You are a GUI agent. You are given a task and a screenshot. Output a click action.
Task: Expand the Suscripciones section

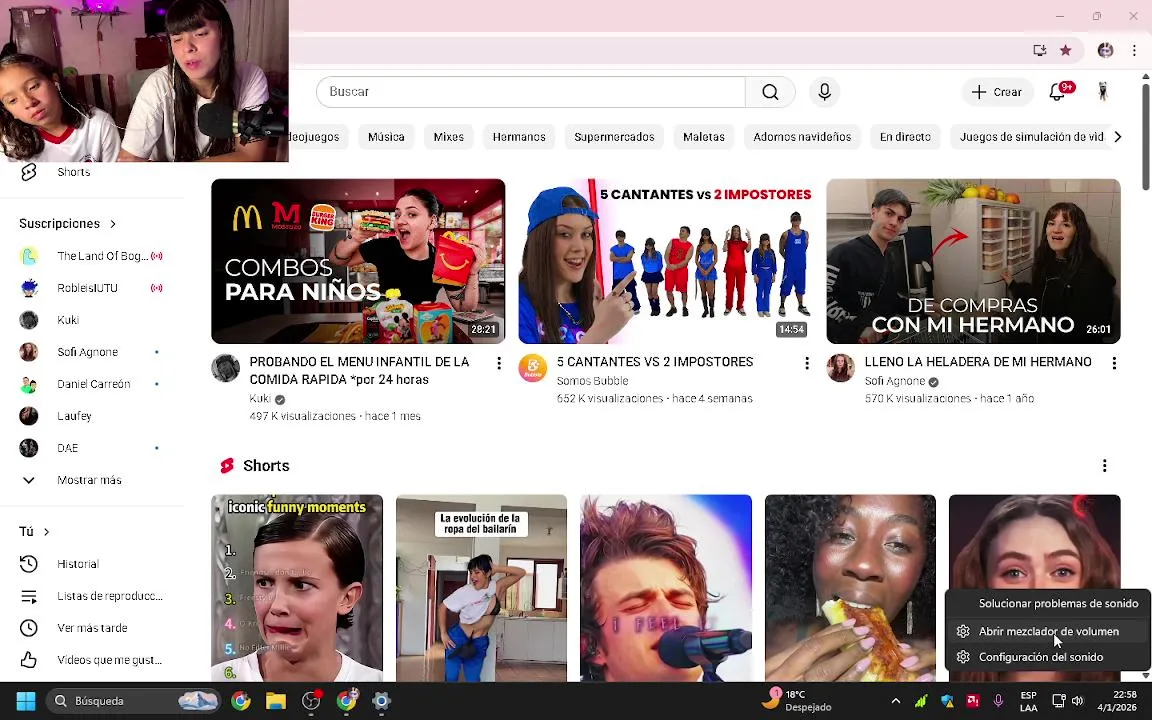point(68,223)
